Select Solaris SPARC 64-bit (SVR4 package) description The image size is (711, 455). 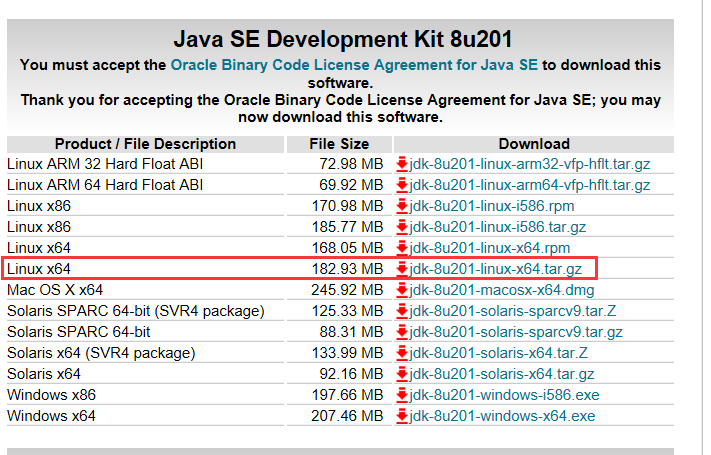(136, 311)
